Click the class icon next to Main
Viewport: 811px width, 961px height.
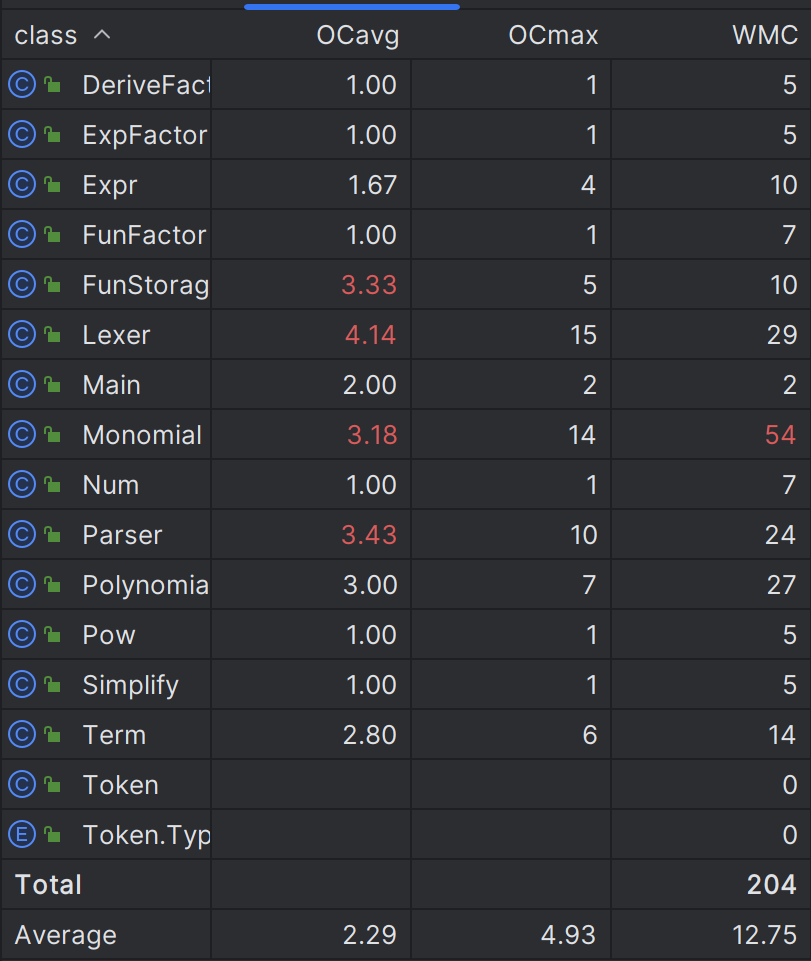22,385
